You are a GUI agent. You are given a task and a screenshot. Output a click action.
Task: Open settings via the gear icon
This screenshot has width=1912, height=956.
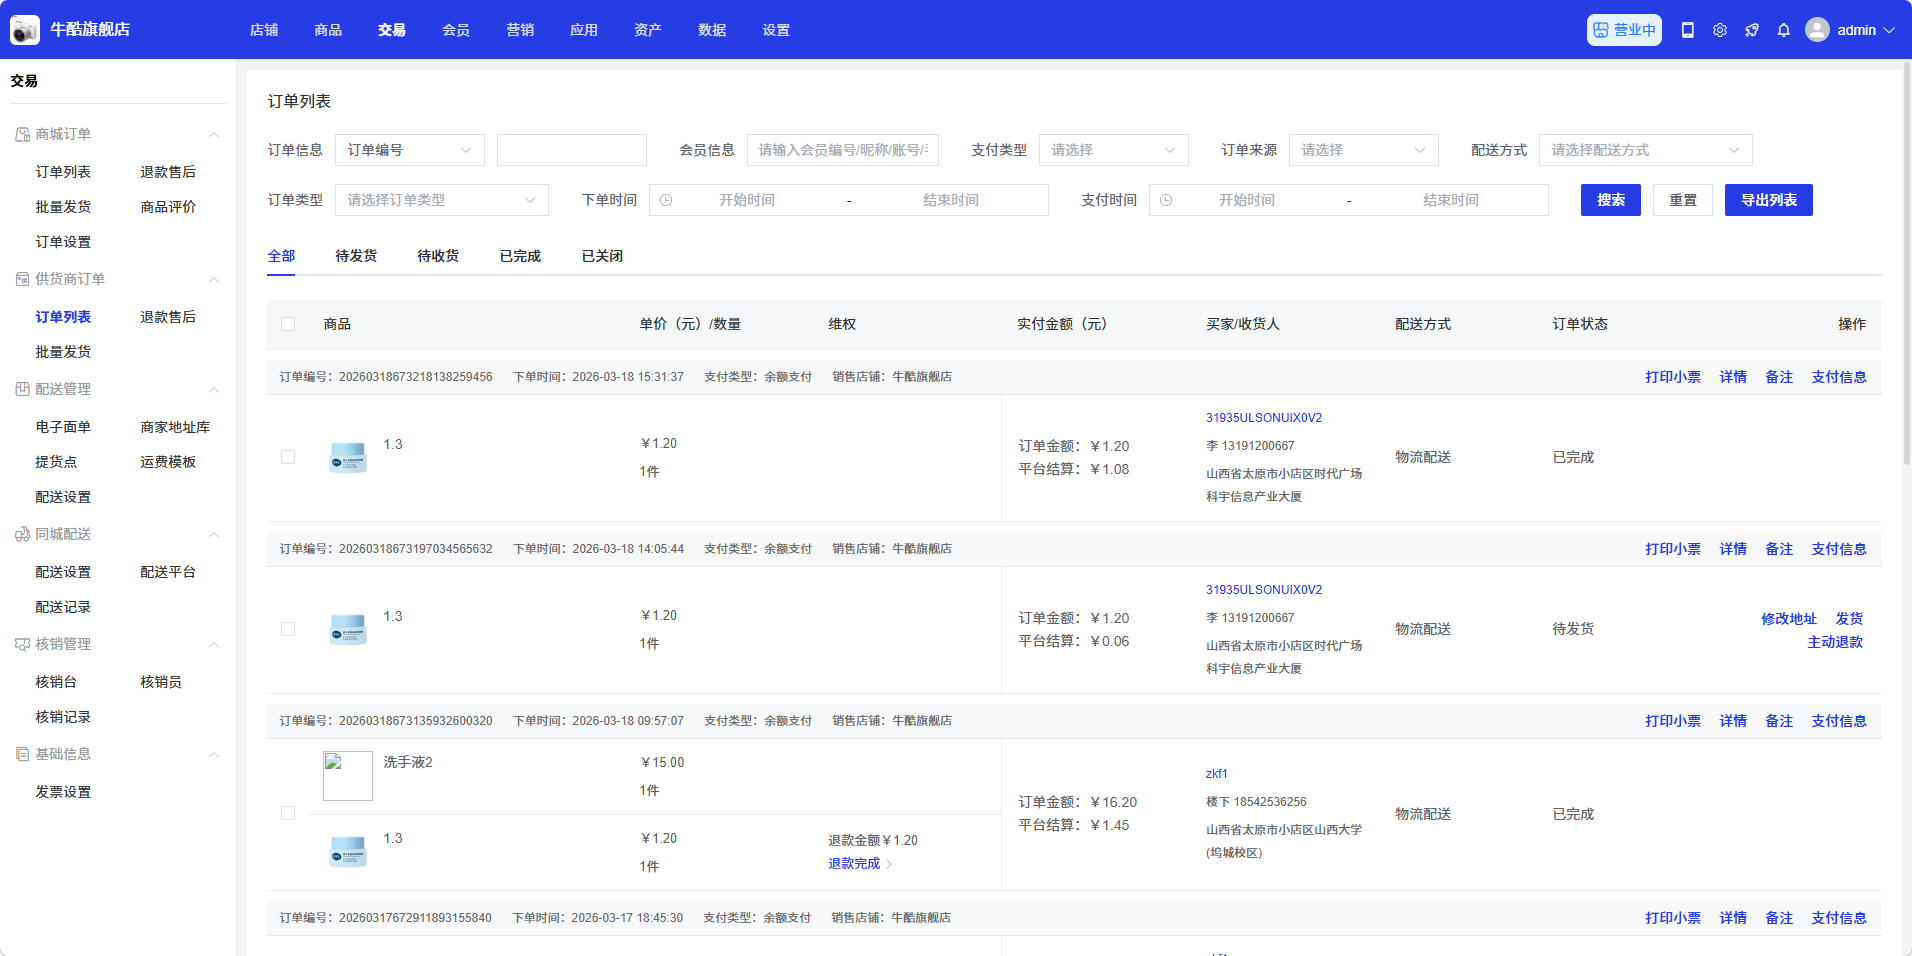click(x=1720, y=30)
